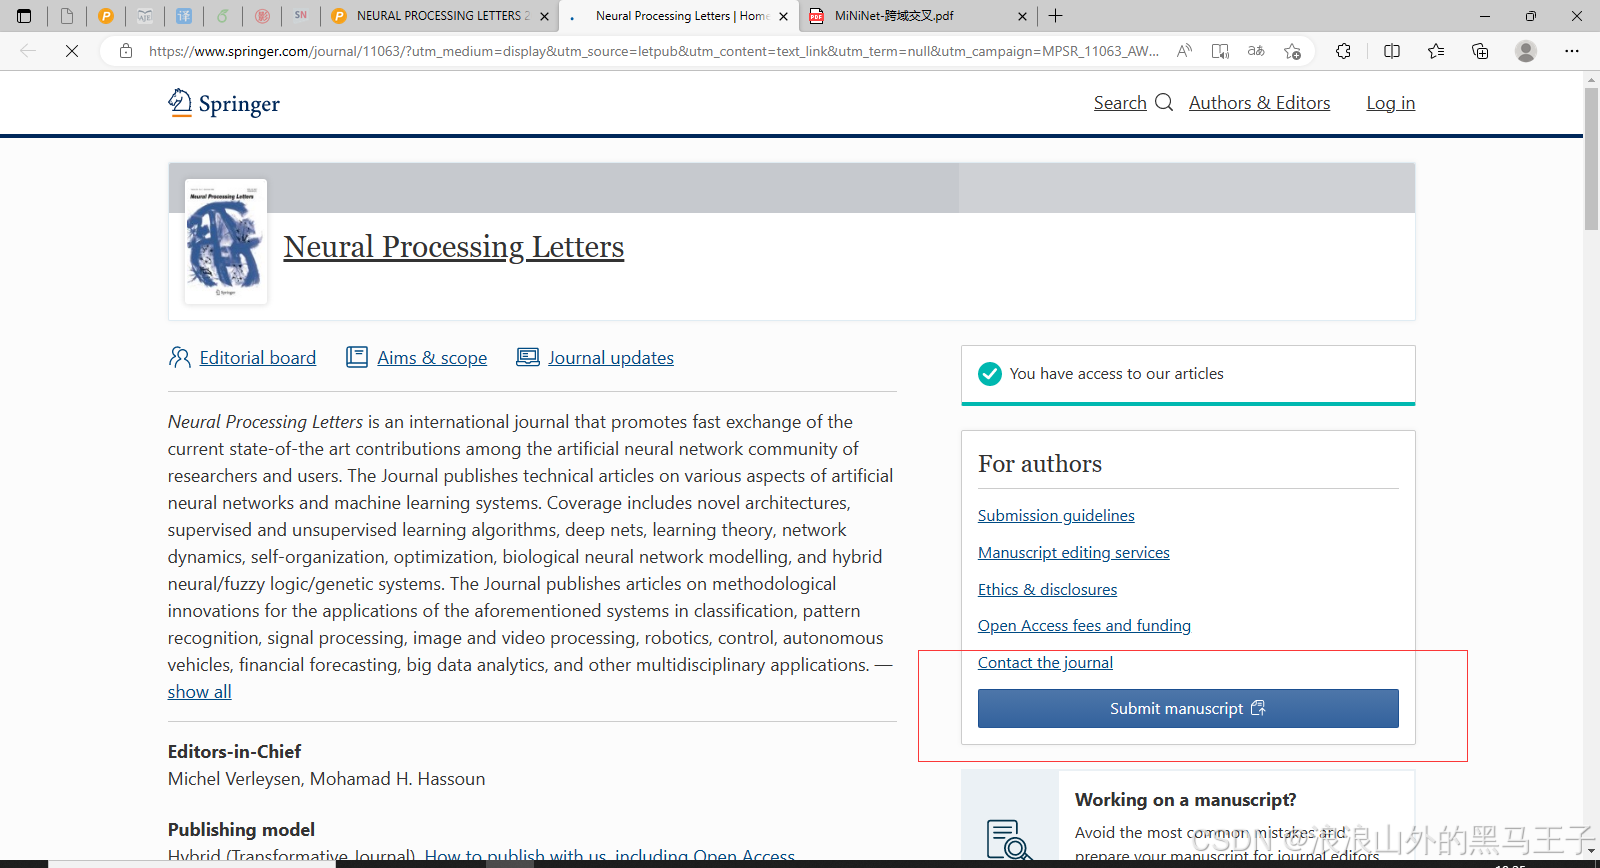Close the Neural Processing Letters Home tab
The width and height of the screenshot is (1600, 868).
783,16
